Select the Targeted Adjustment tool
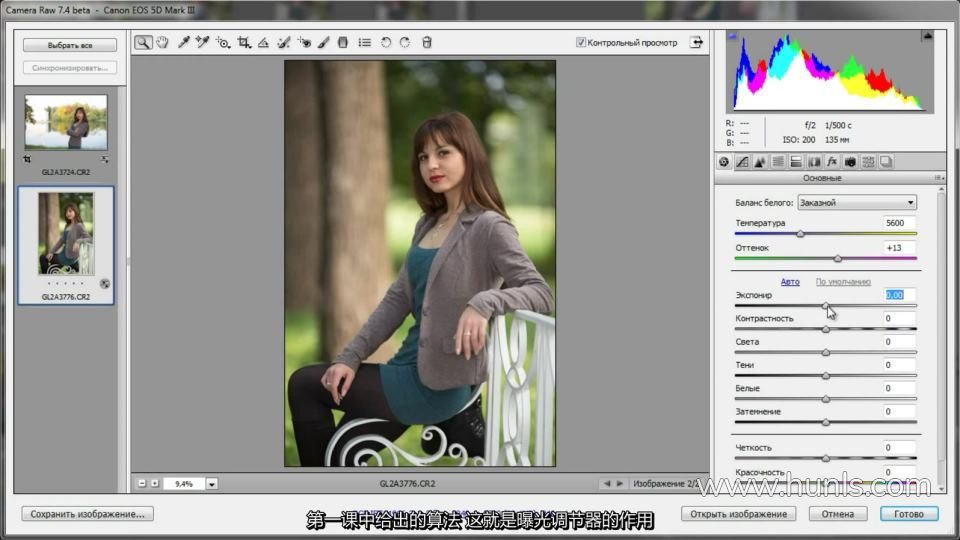Image resolution: width=960 pixels, height=540 pixels. (x=223, y=42)
